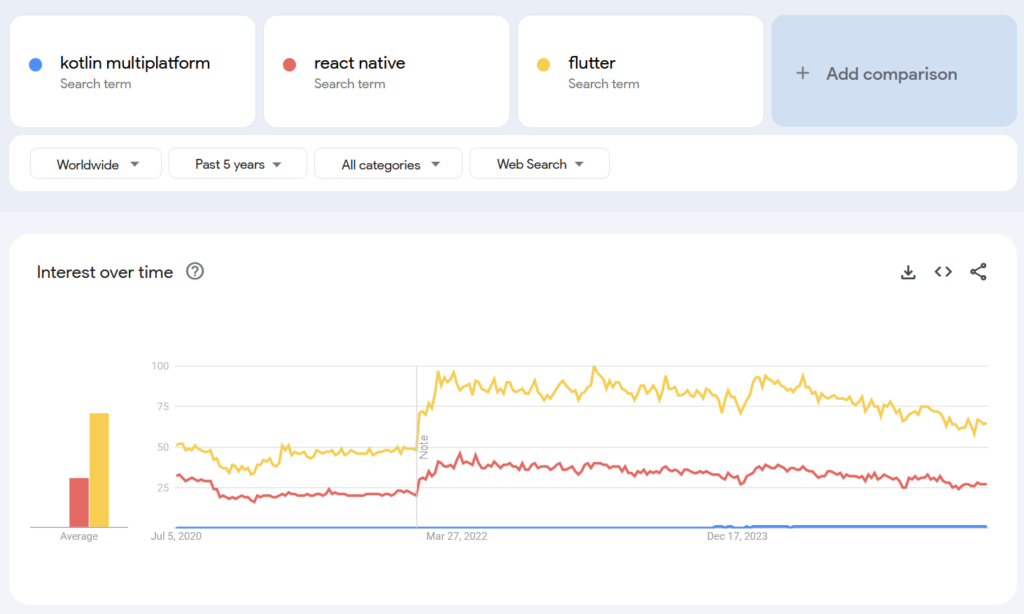Click the Interest over time heading
The image size is (1024, 614).
[104, 272]
